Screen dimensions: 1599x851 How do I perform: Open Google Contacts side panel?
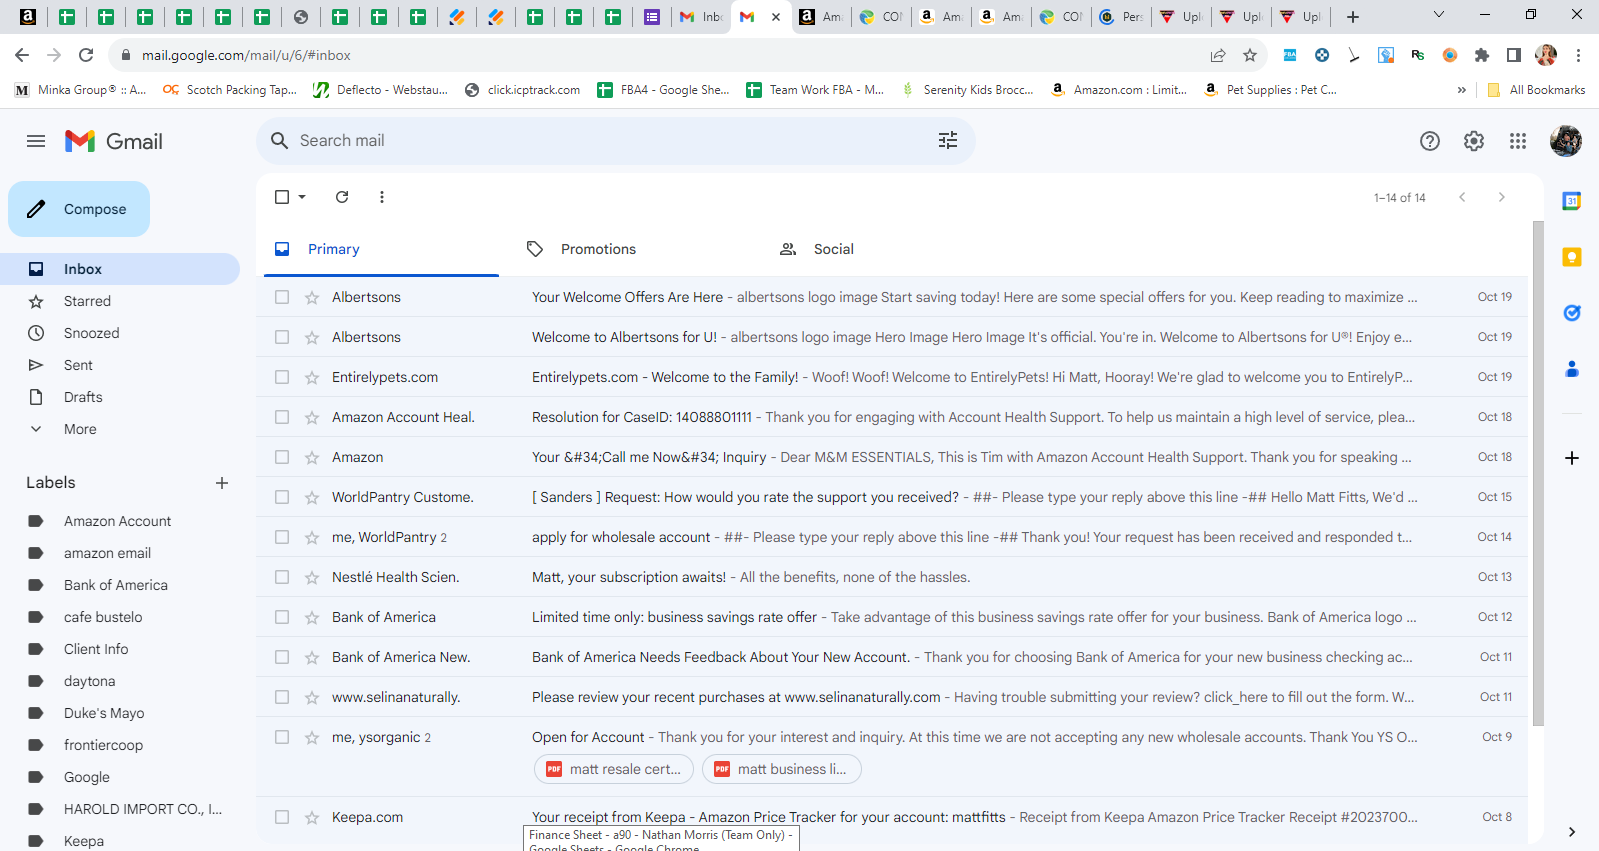pos(1572,369)
